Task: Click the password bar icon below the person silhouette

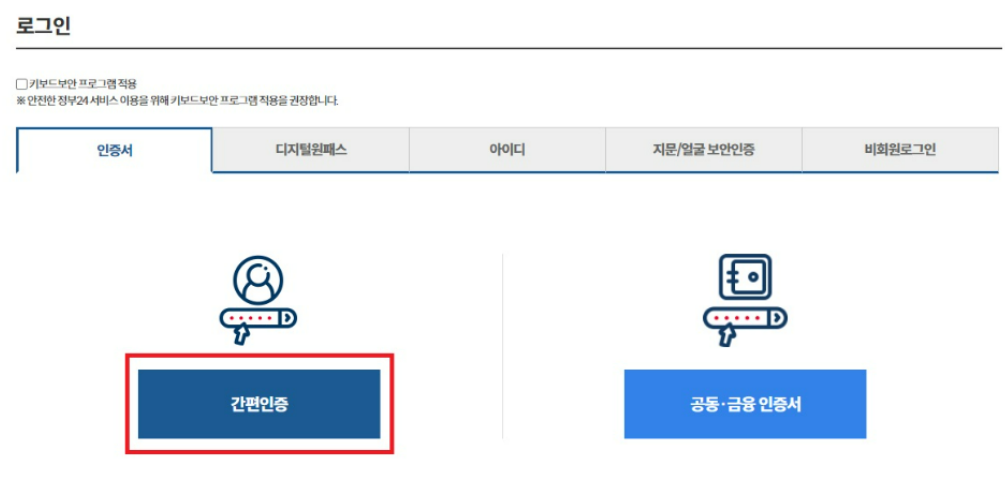Action: pyautogui.click(x=258, y=318)
